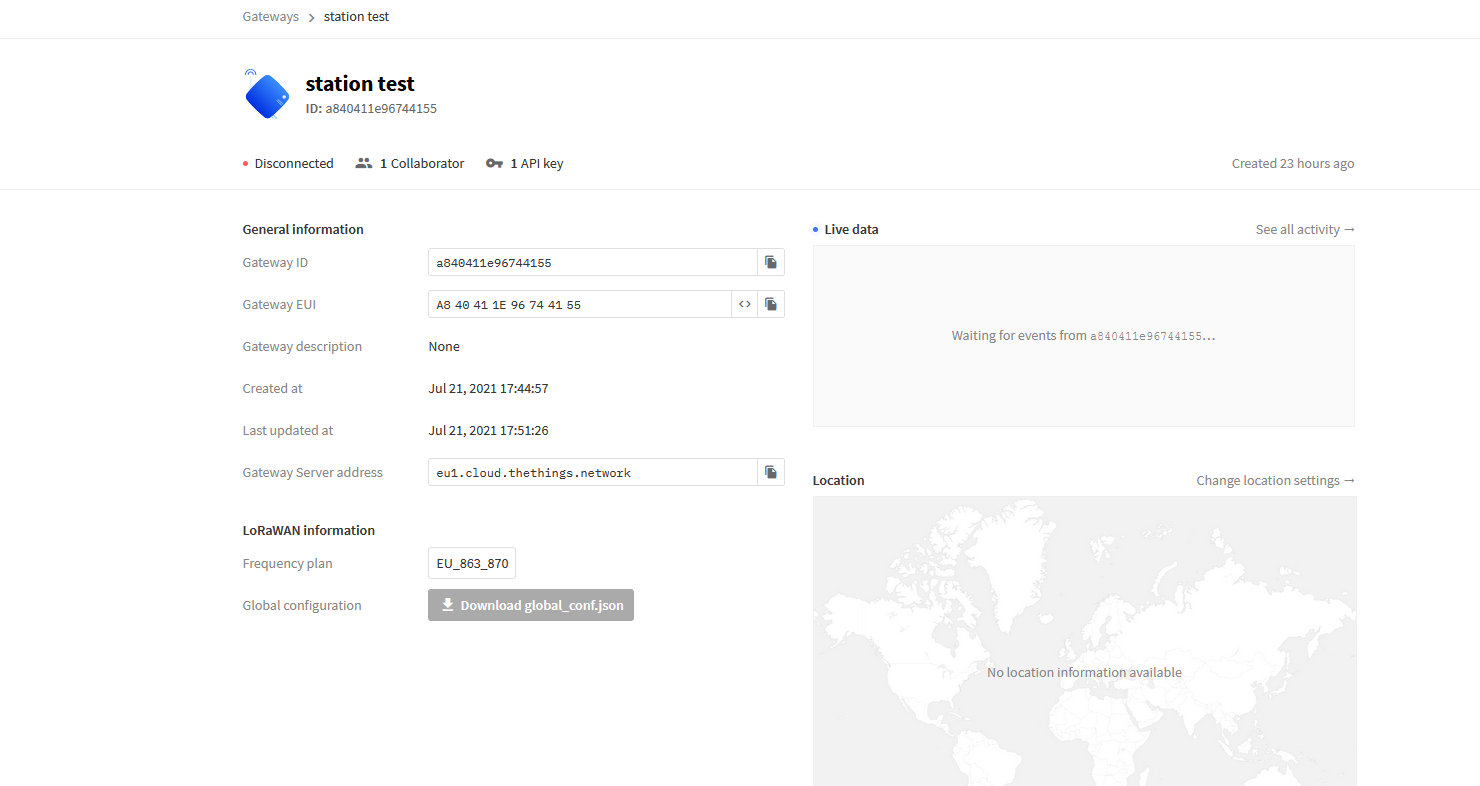
Task: Open the 1 Collaborator link
Action: [x=410, y=163]
